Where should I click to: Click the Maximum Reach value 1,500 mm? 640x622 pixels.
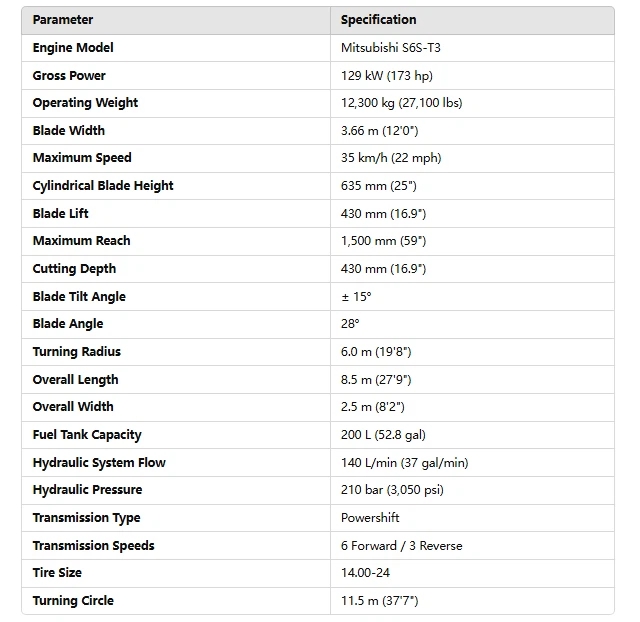pos(383,241)
